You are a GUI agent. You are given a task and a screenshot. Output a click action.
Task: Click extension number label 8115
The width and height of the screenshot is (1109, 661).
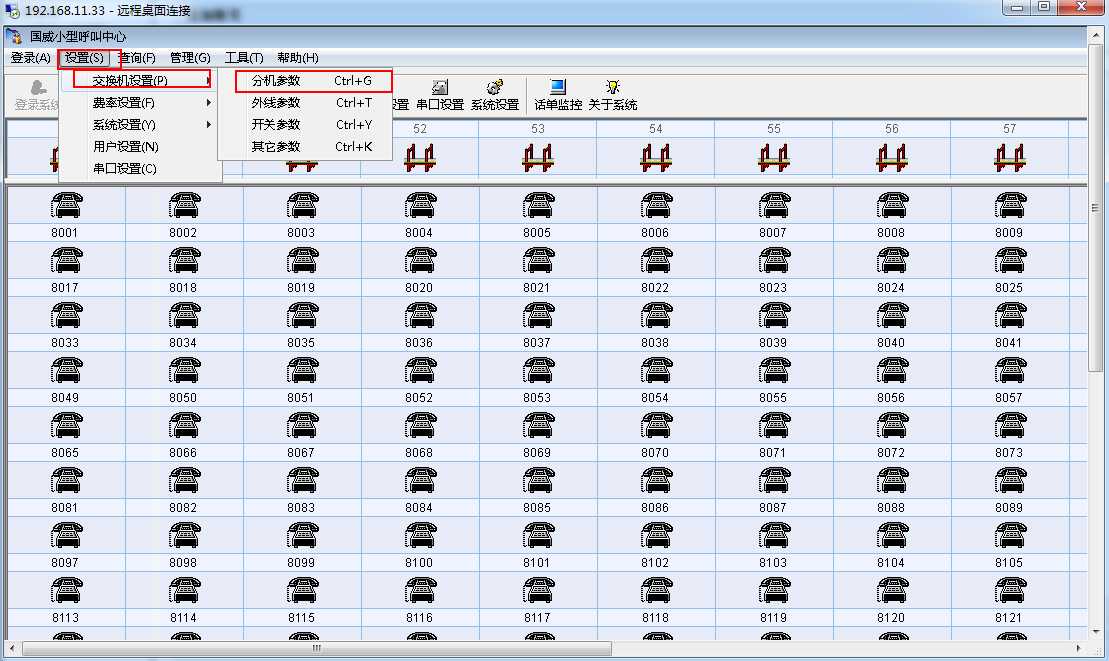301,618
